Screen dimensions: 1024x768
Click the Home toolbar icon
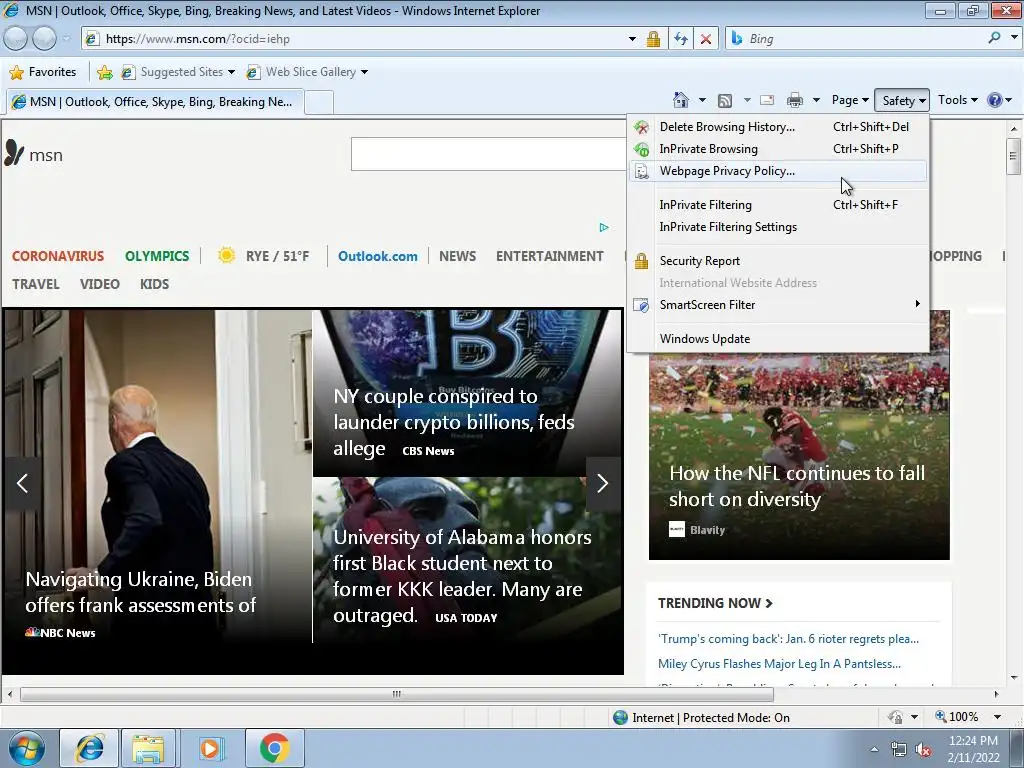[680, 100]
